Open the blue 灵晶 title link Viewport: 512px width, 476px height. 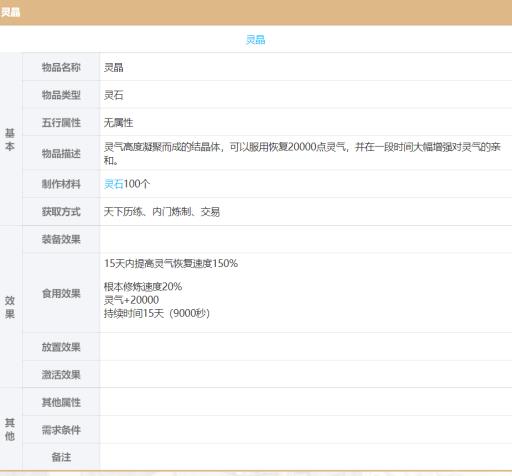tap(255, 40)
